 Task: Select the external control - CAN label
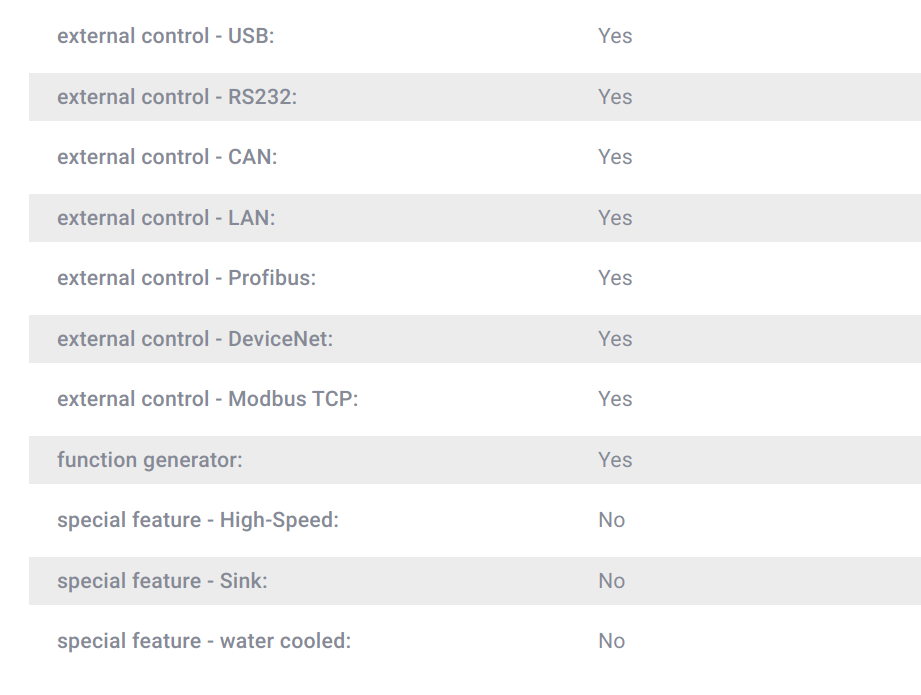(x=167, y=157)
